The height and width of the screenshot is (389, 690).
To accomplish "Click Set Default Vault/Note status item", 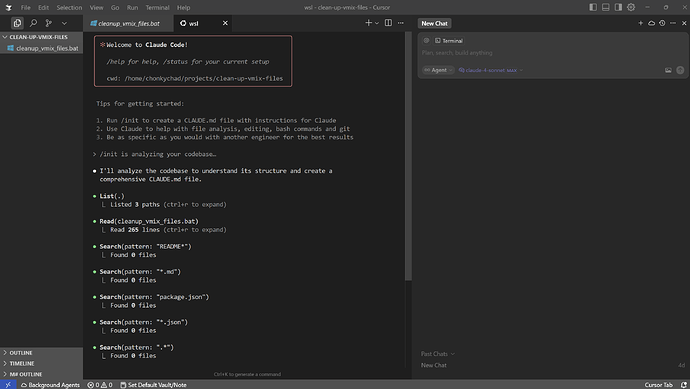I will 153,385.
